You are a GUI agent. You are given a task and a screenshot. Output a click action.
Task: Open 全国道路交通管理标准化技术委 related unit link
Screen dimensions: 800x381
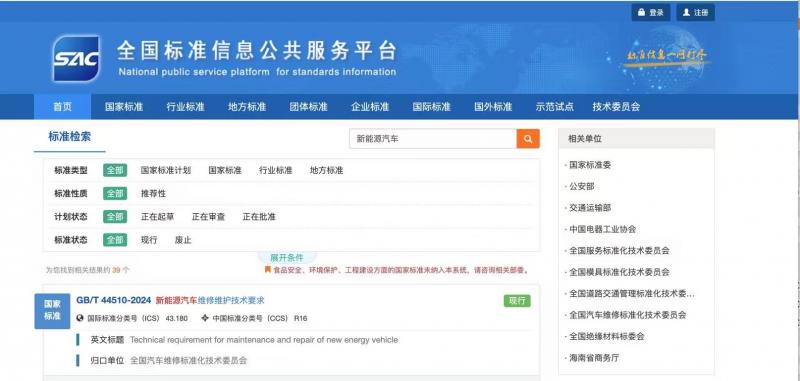[x=632, y=293]
